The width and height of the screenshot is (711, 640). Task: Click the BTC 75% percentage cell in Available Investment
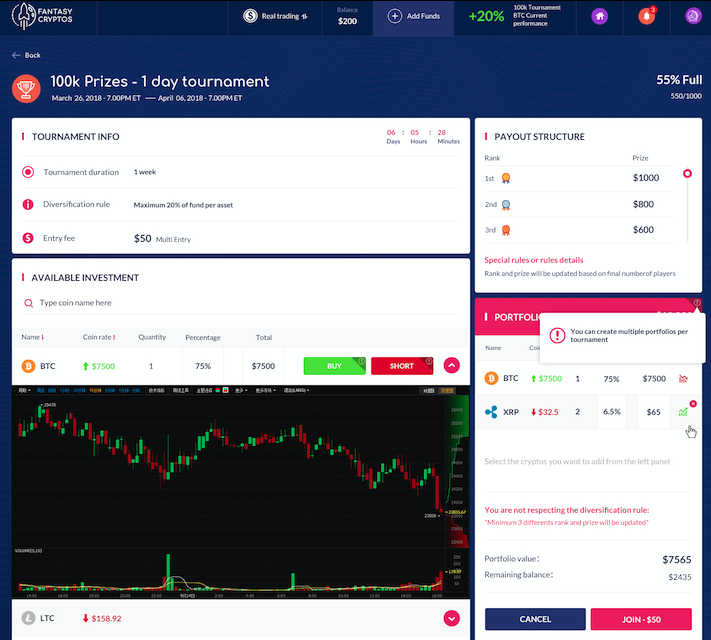[203, 366]
